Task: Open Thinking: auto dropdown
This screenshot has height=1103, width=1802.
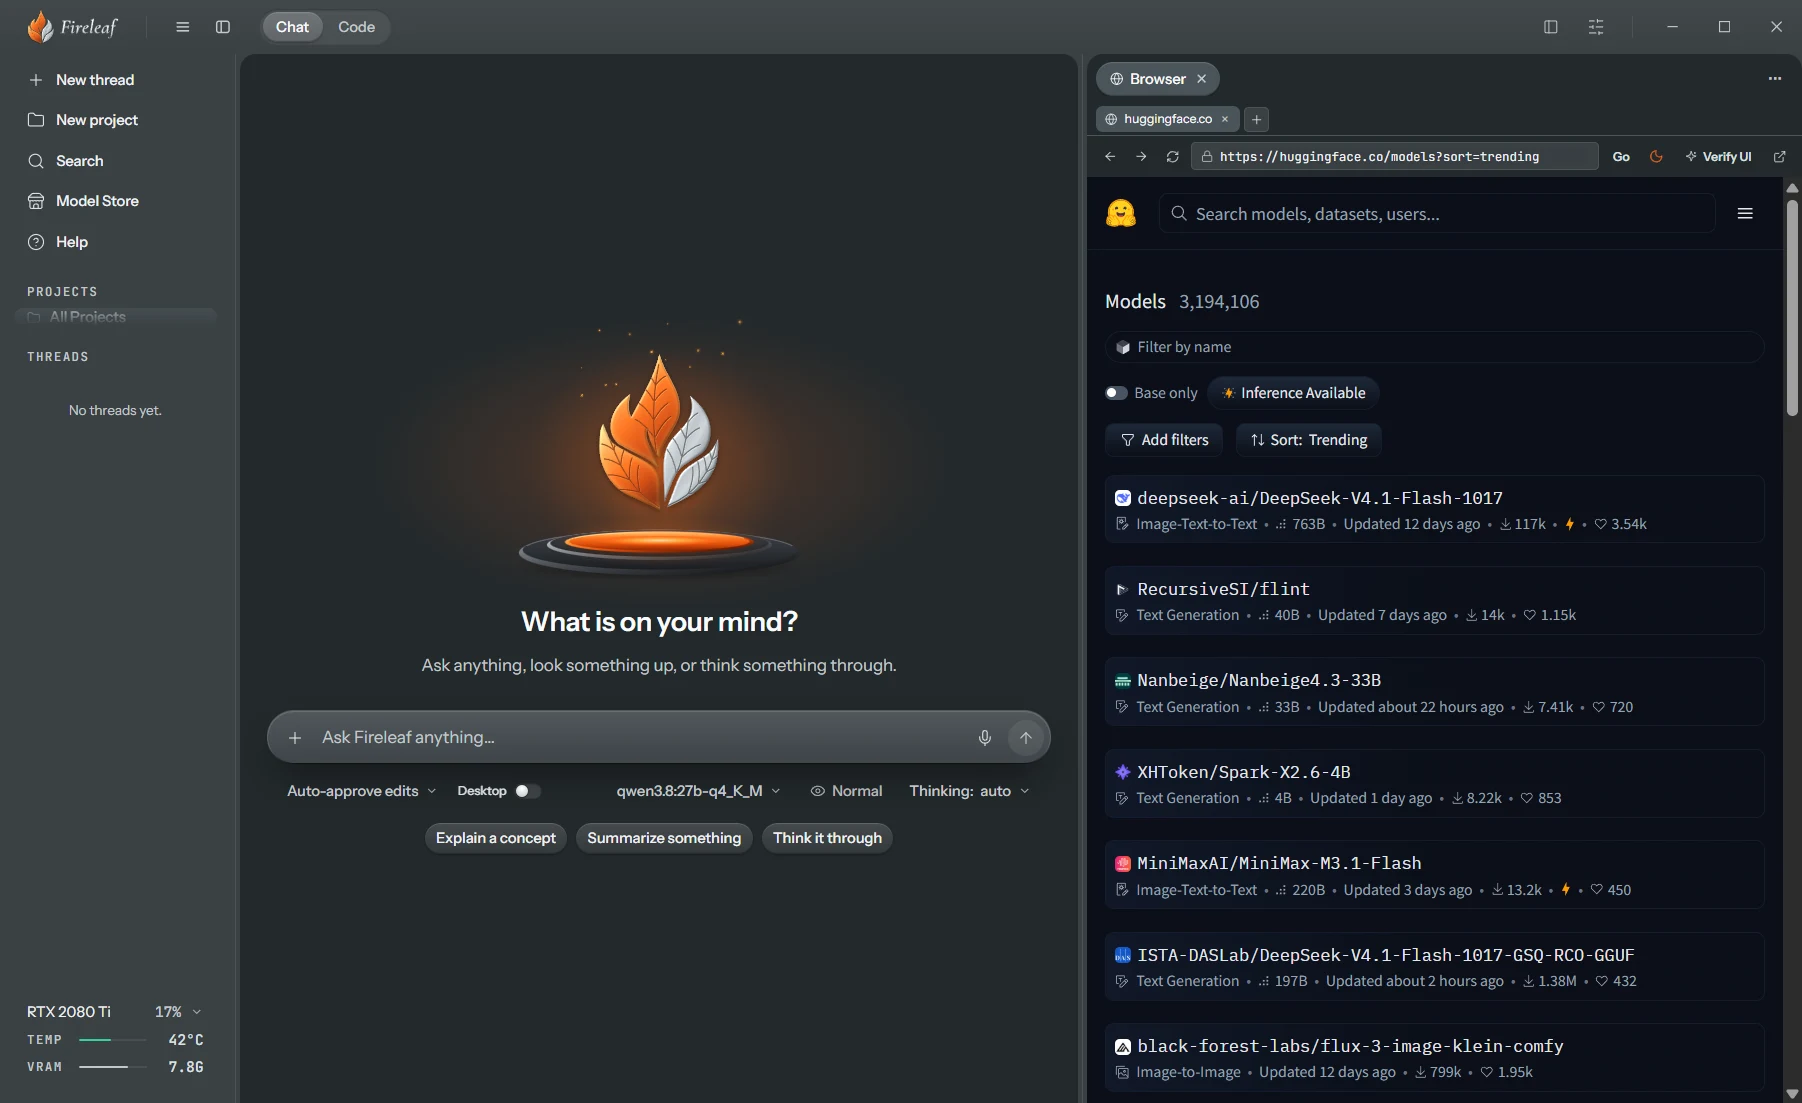Action: point(969,791)
